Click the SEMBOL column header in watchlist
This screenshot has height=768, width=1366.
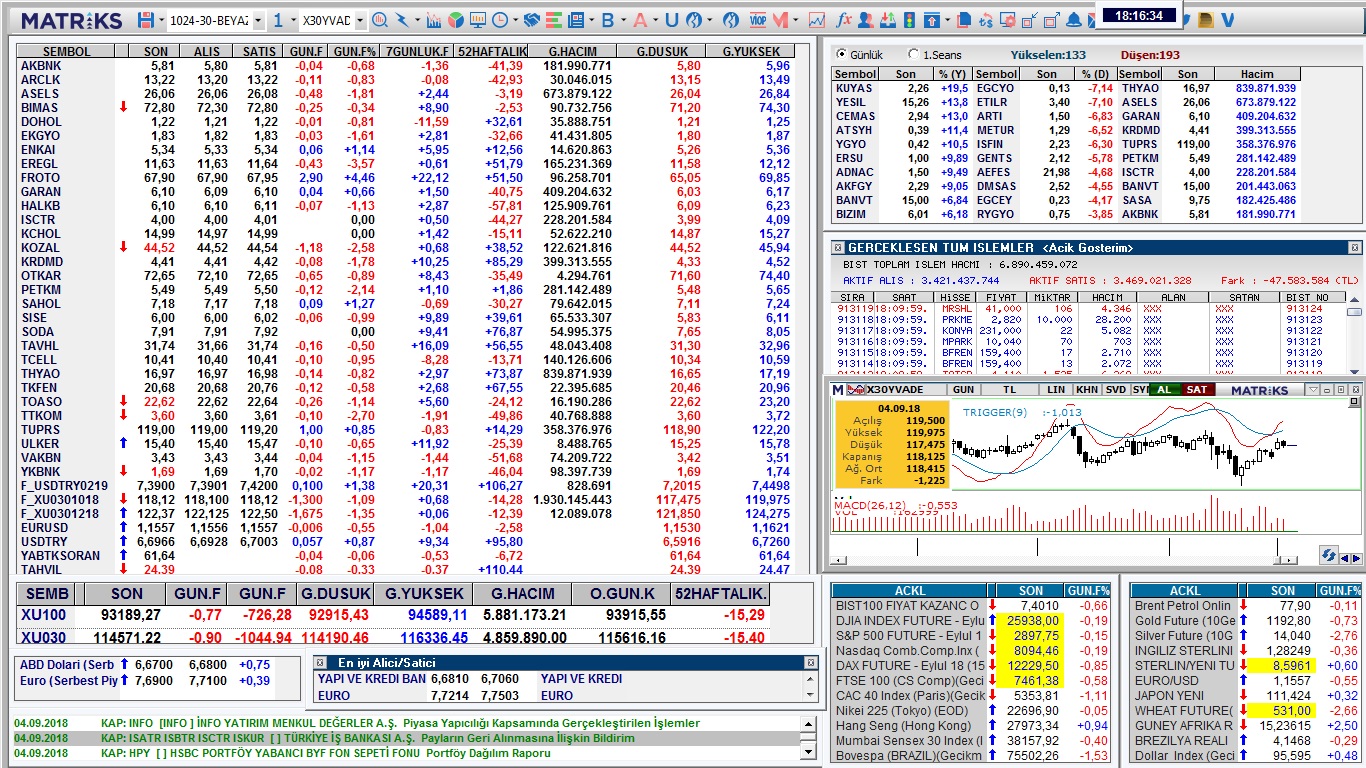click(x=67, y=51)
